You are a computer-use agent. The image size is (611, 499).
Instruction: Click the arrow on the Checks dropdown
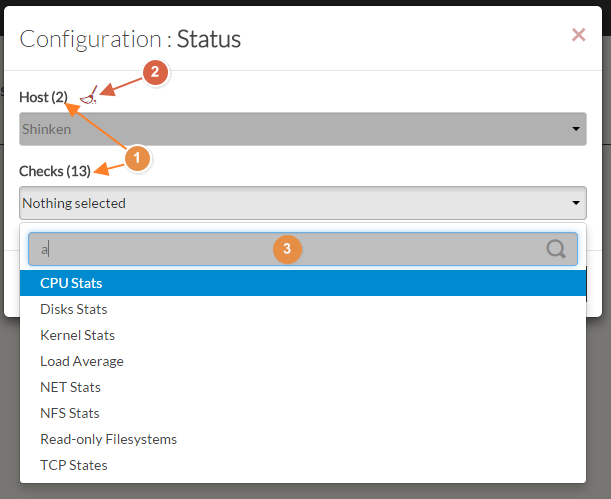pos(576,203)
